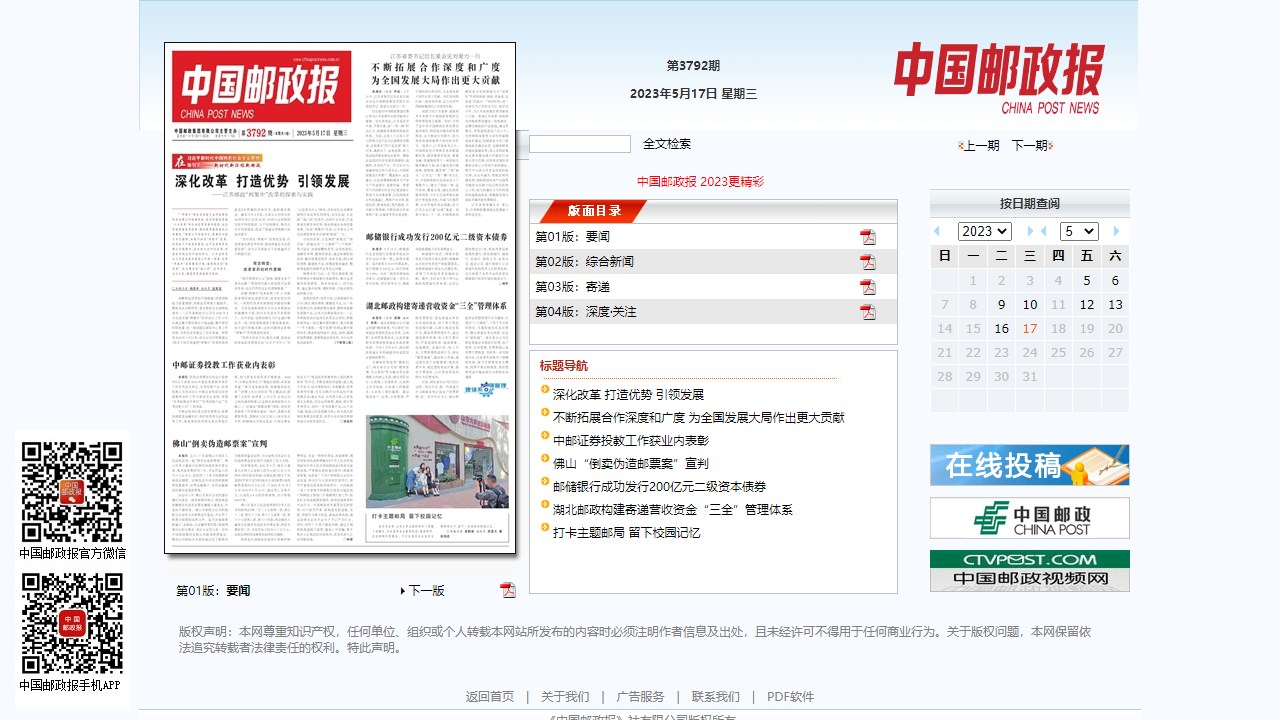Click the 第3792期 issue number text
The image size is (1280, 720).
693,65
